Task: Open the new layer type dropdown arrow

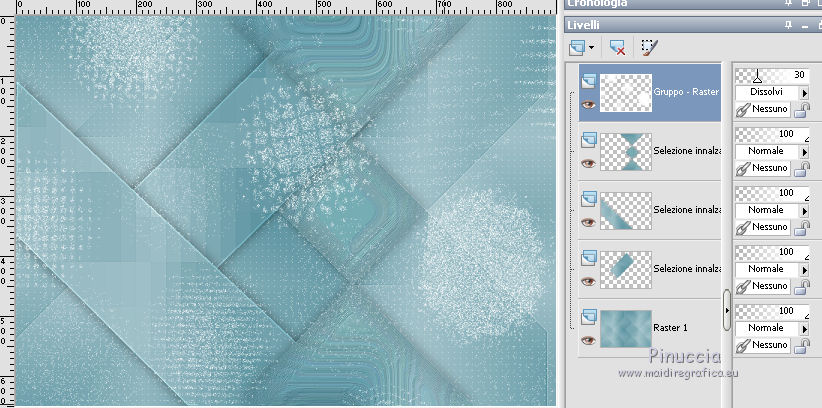Action: tap(592, 48)
